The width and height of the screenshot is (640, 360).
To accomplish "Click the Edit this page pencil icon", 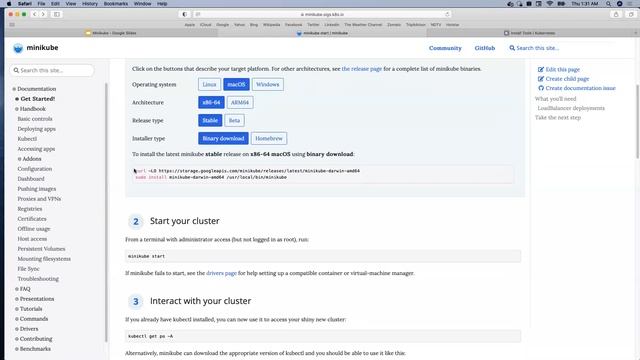I will tap(541, 70).
